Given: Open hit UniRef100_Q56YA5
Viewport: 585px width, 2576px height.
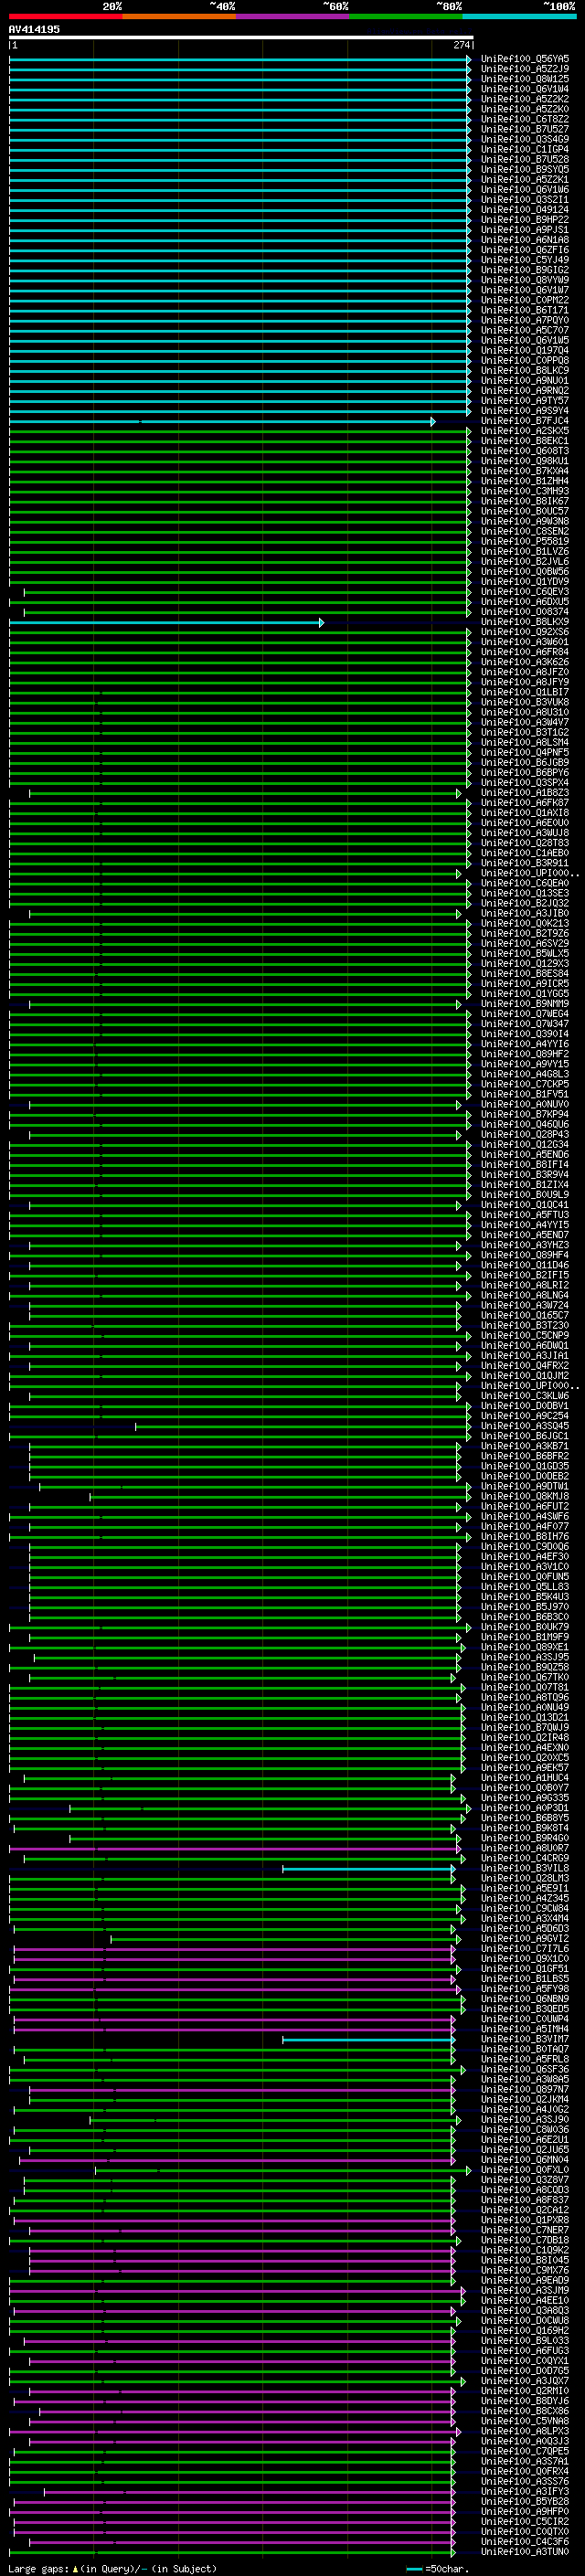Looking at the screenshot, I should pos(525,59).
